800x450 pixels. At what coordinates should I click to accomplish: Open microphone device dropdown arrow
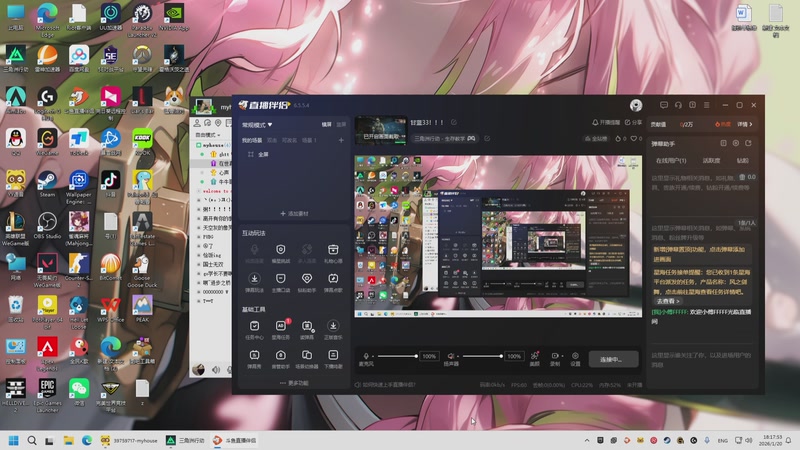pyautogui.click(x=373, y=356)
